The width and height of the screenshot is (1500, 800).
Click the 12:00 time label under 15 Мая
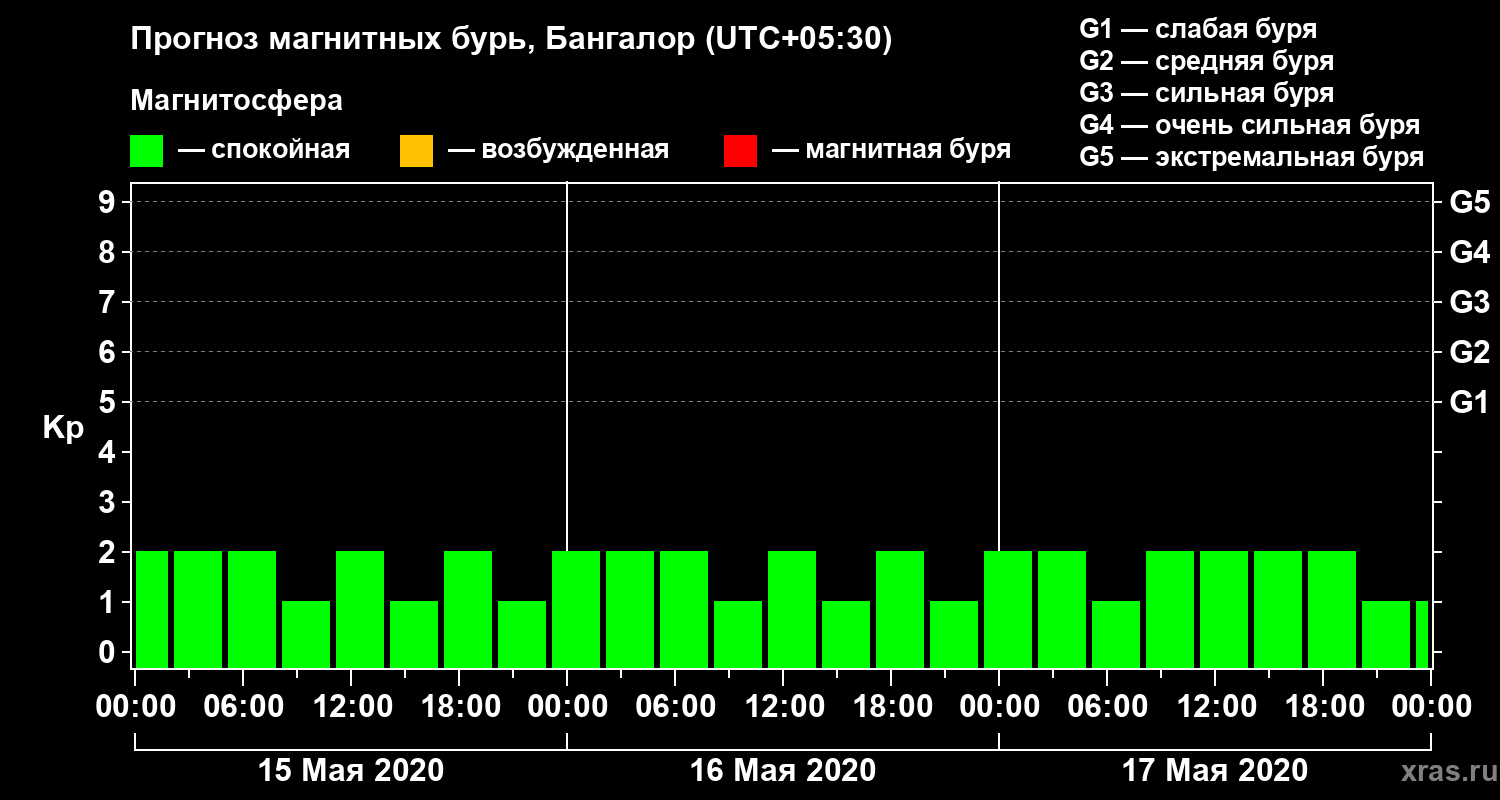(x=351, y=706)
